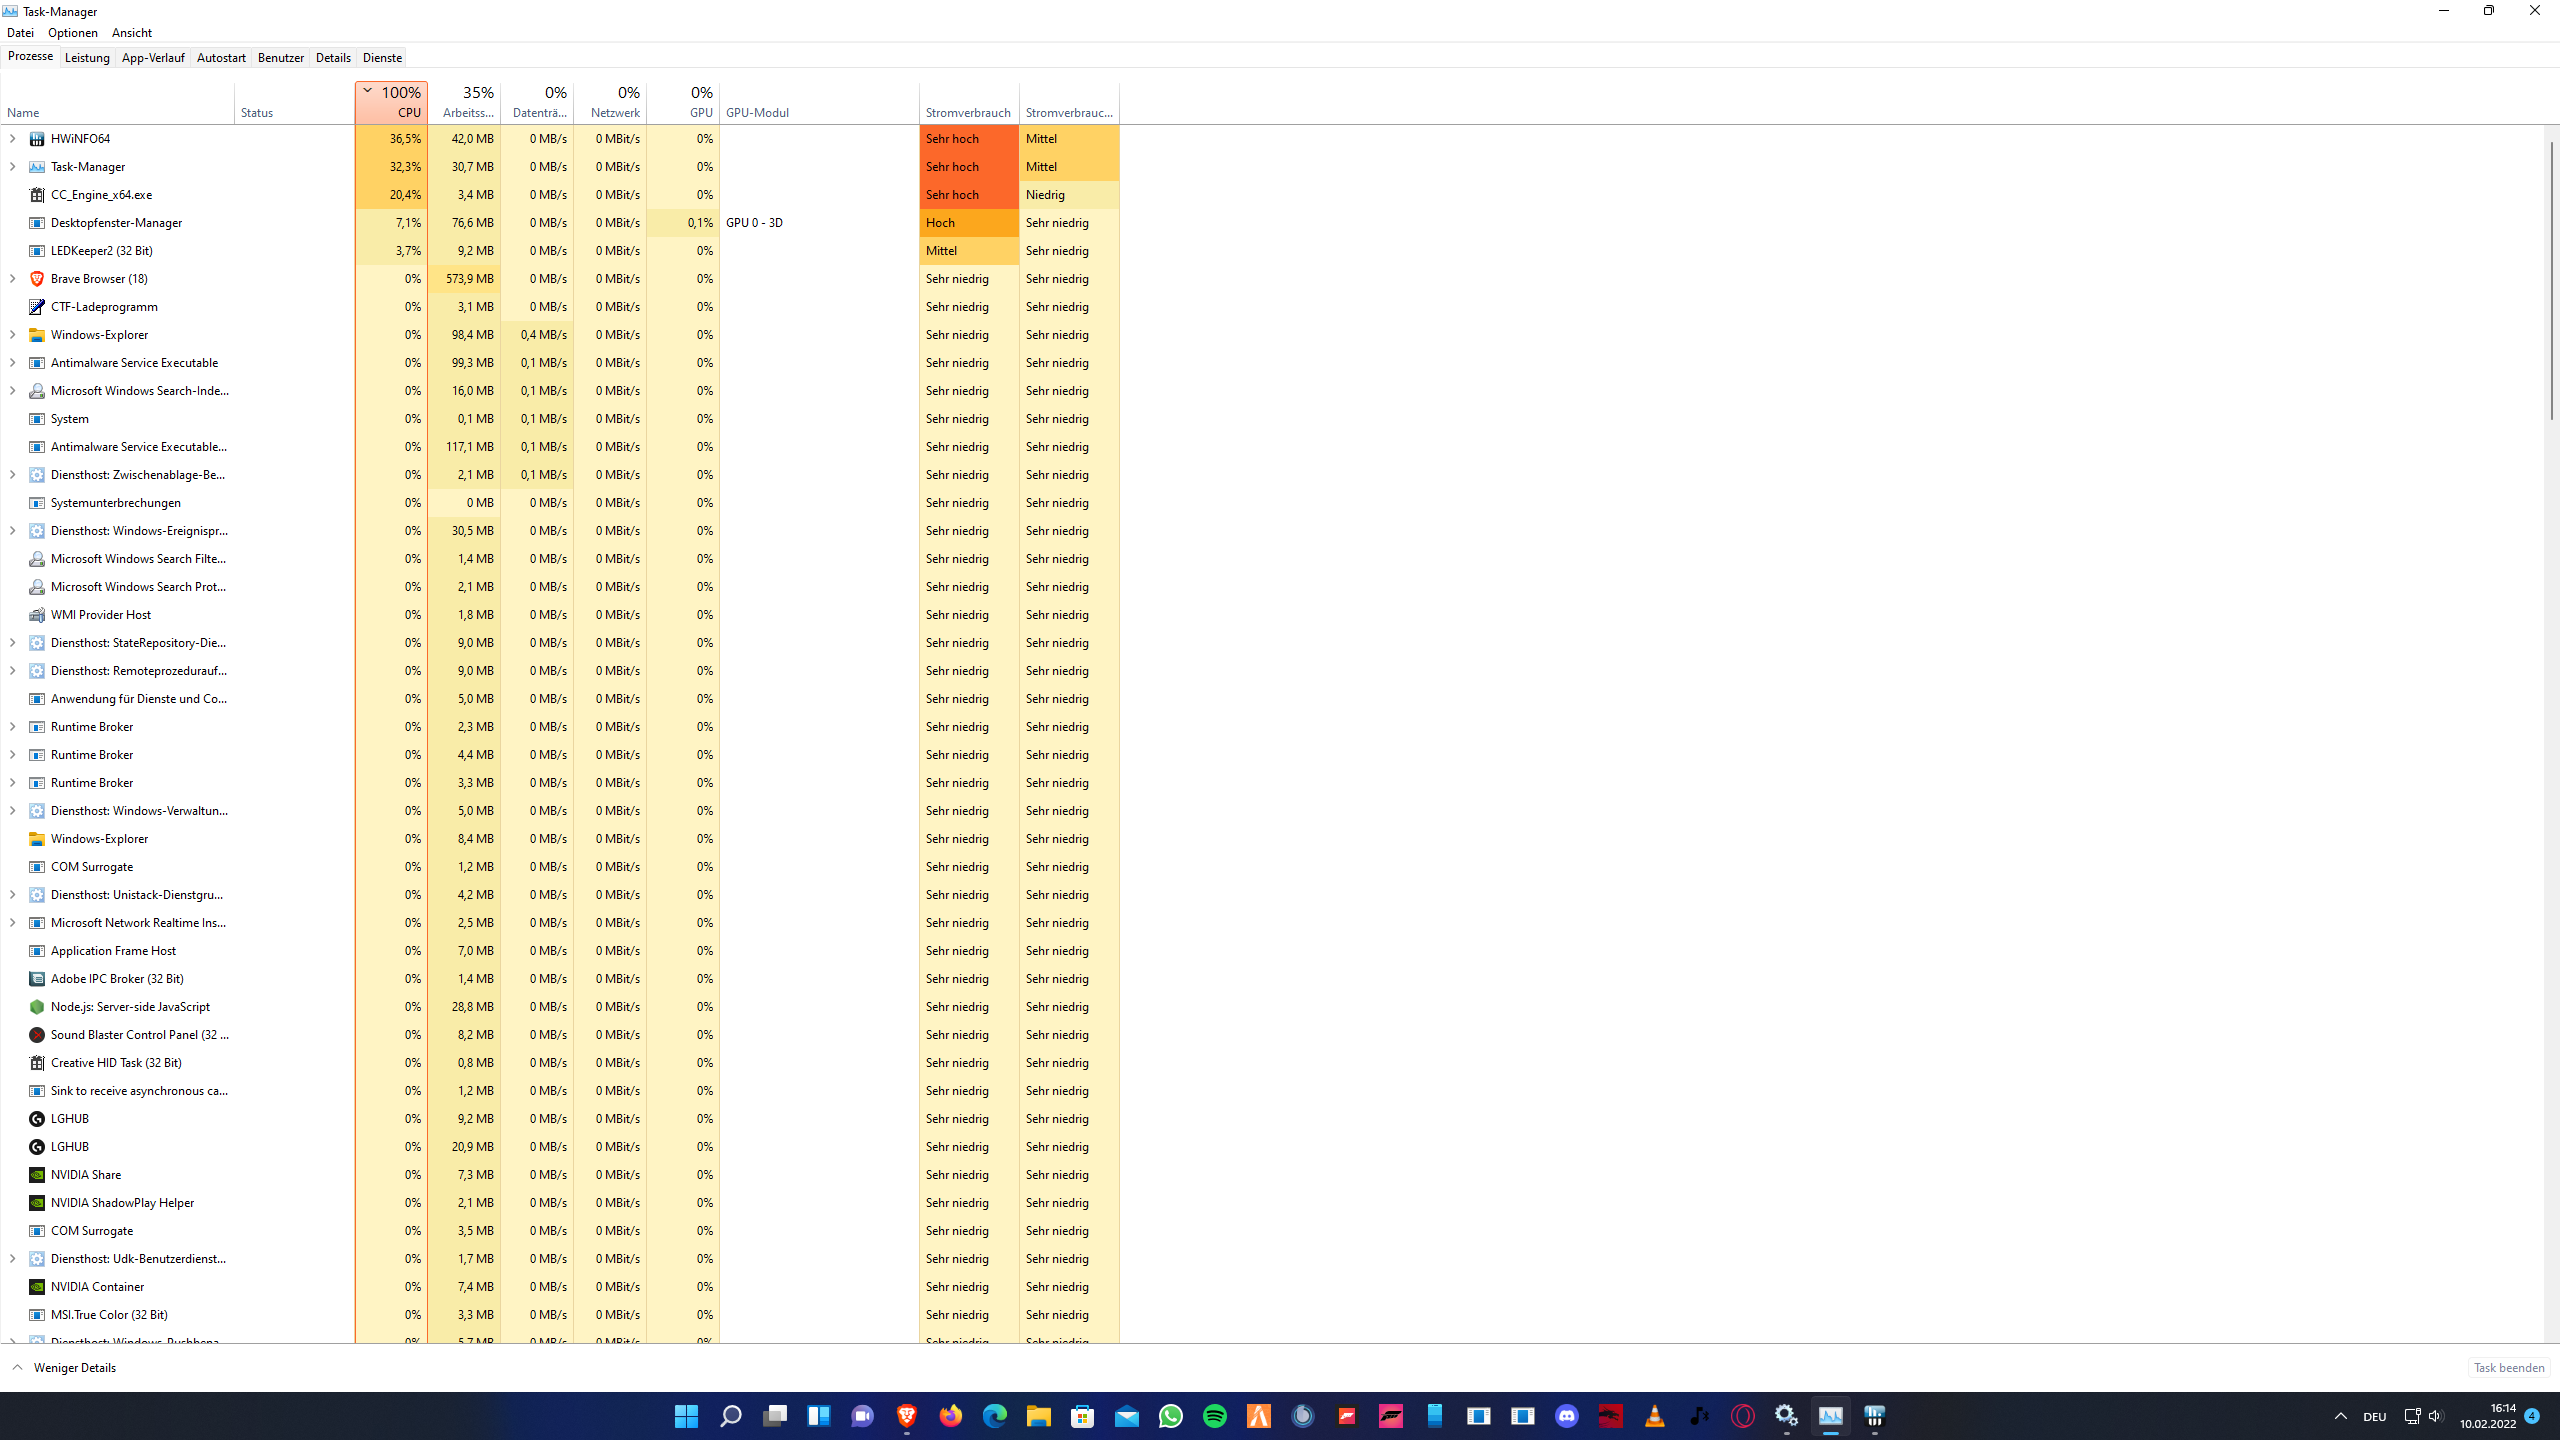Image resolution: width=2560 pixels, height=1440 pixels.
Task: Expand the HWiNFO64 process group
Action: pyautogui.click(x=12, y=139)
